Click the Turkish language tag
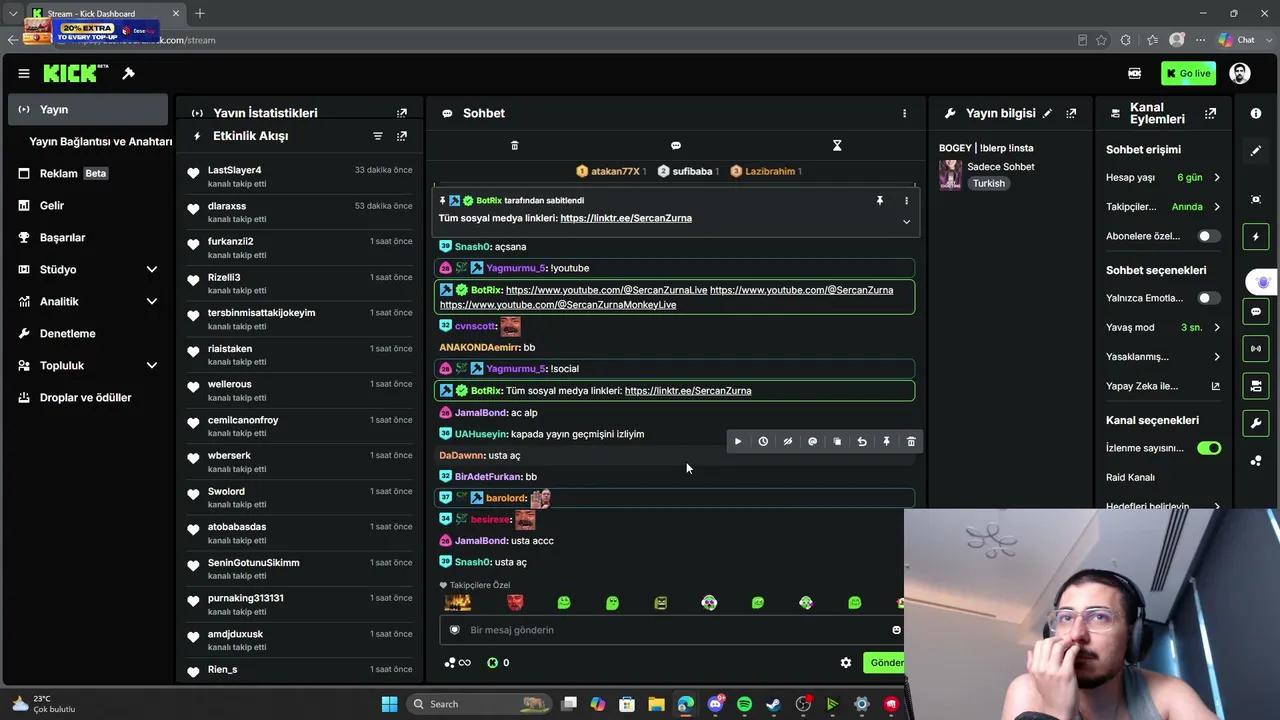 pos(989,184)
